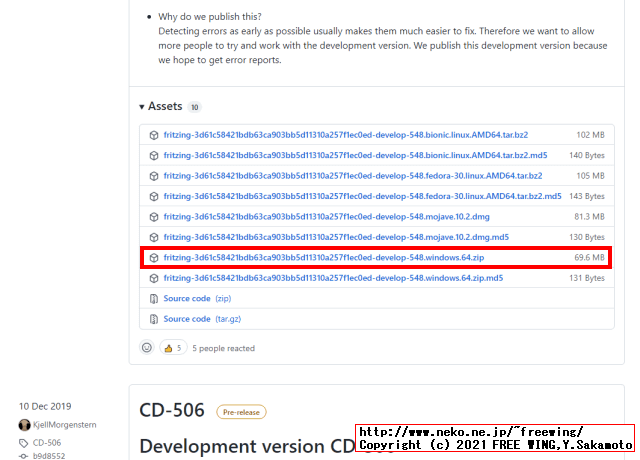Click the tag icon beside CD-506
The width and height of the screenshot is (640, 460).
pos(24,443)
